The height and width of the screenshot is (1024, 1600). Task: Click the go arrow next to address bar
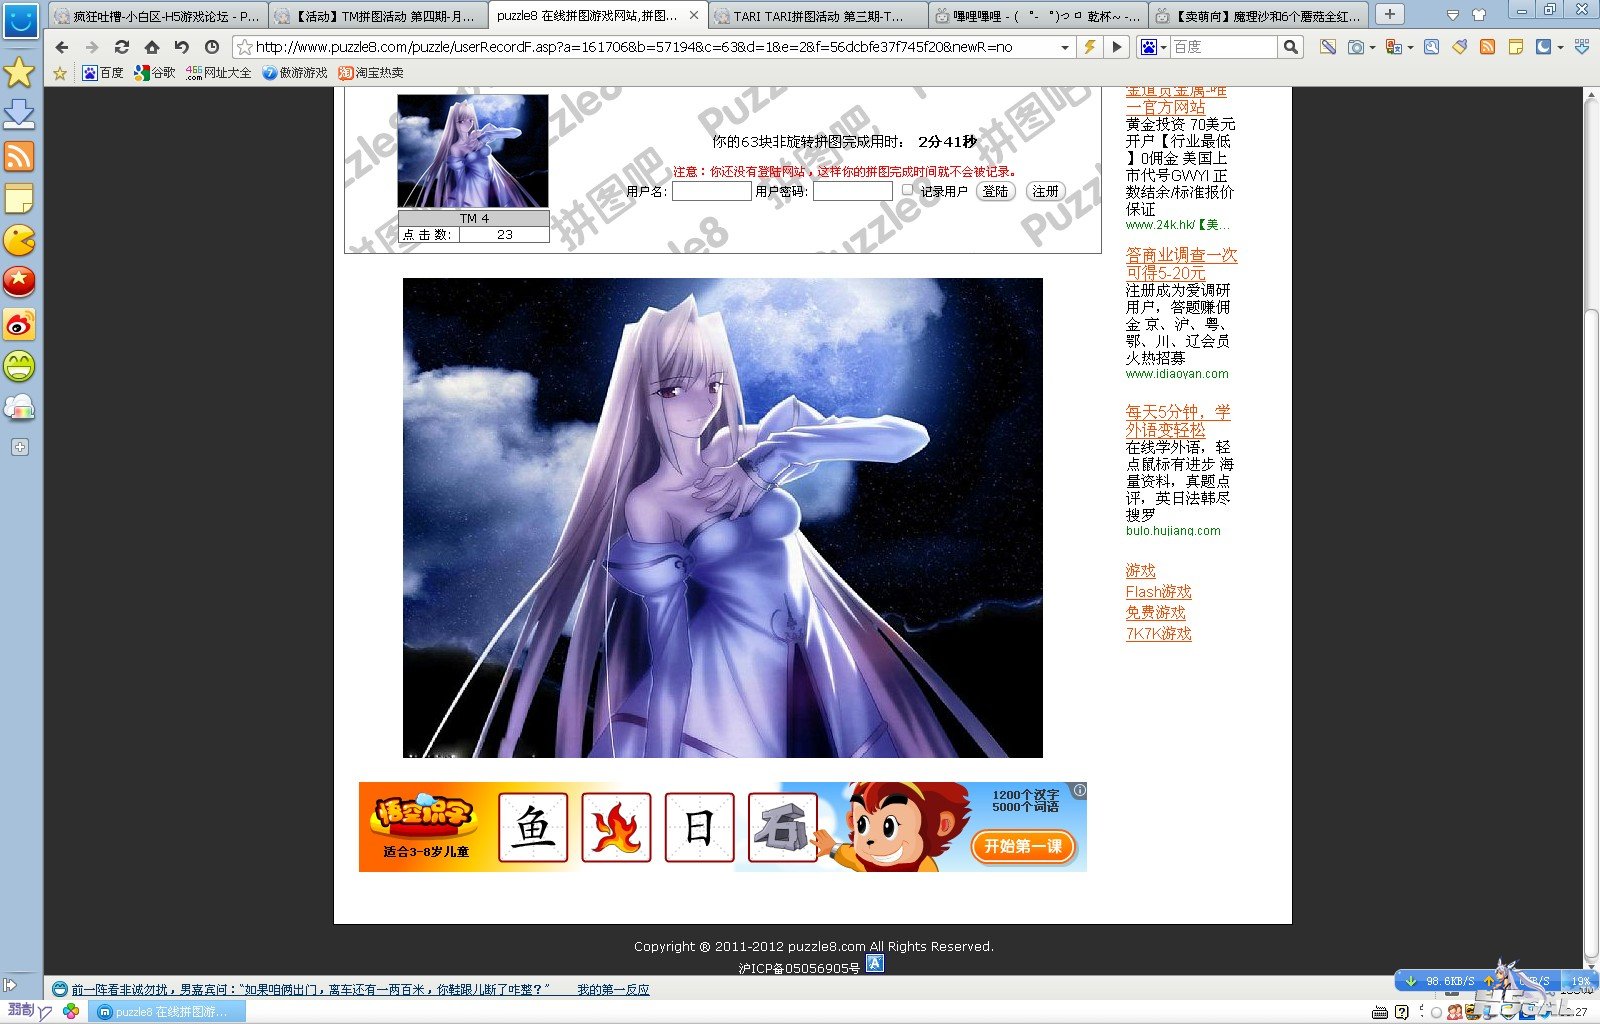(1118, 47)
